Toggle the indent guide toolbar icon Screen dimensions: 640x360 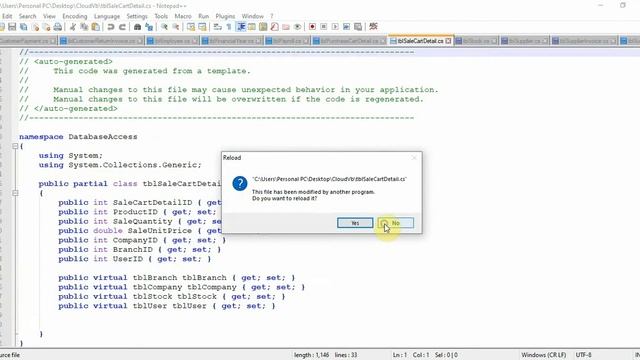point(241,27)
